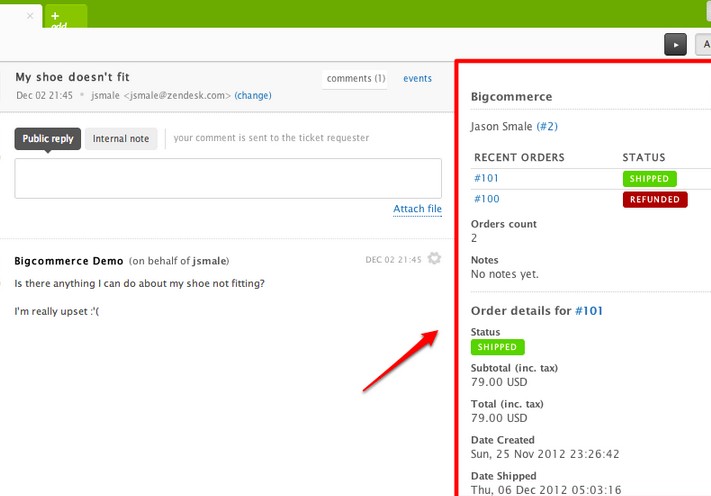Click the Orders count value 2
This screenshot has height=496, width=711.
(474, 238)
